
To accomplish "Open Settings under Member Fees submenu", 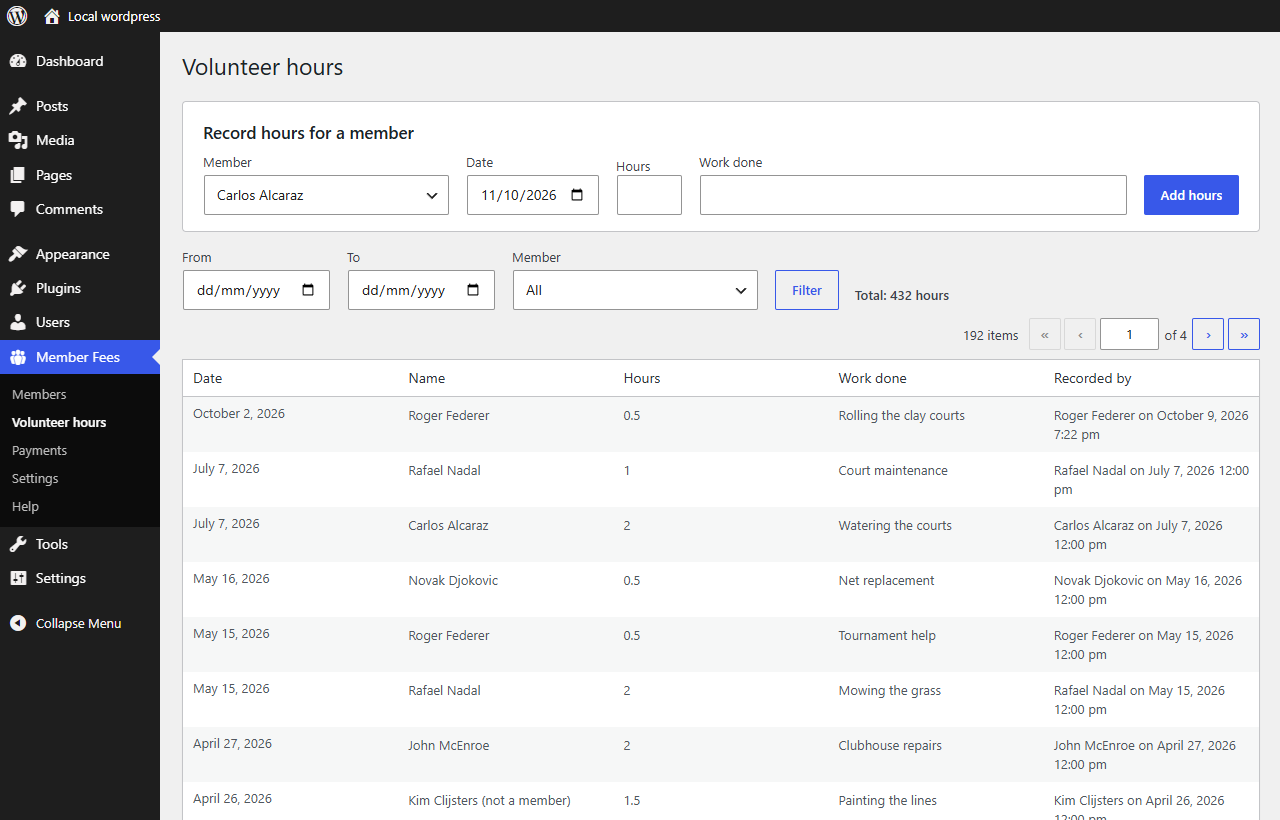I will [x=35, y=478].
